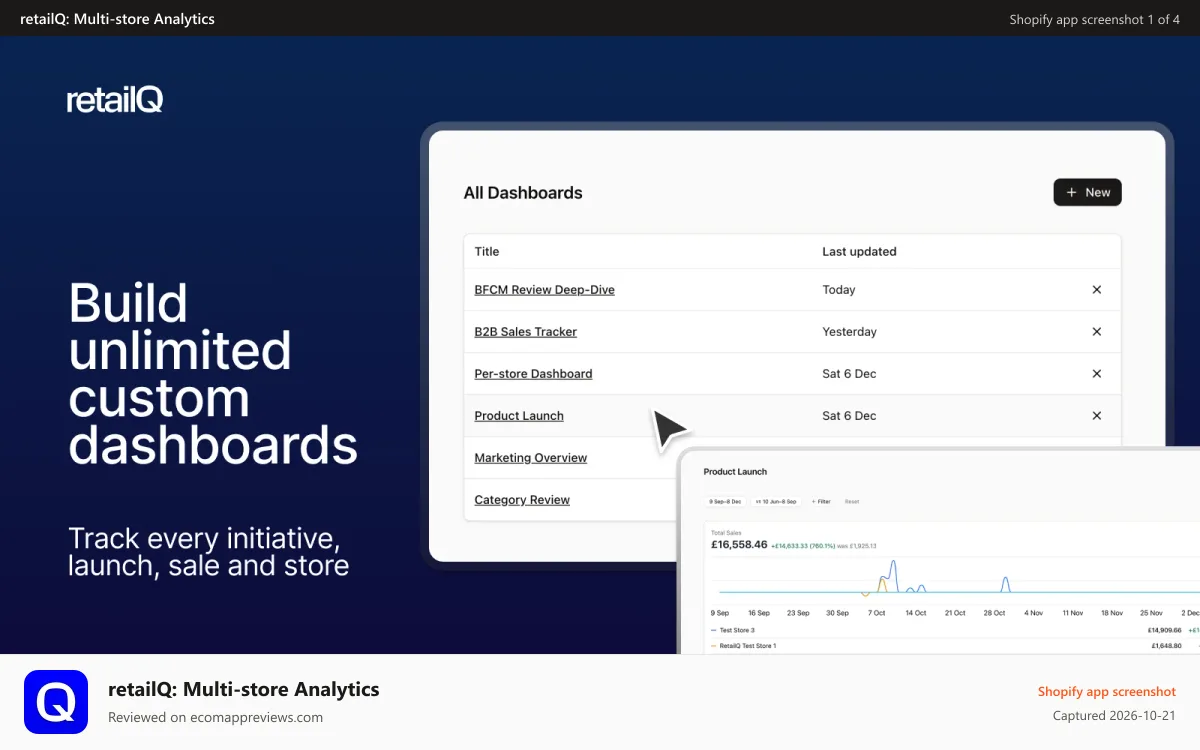
Task: Click the £14,909.66 value for Test Store 3
Action: point(1166,630)
